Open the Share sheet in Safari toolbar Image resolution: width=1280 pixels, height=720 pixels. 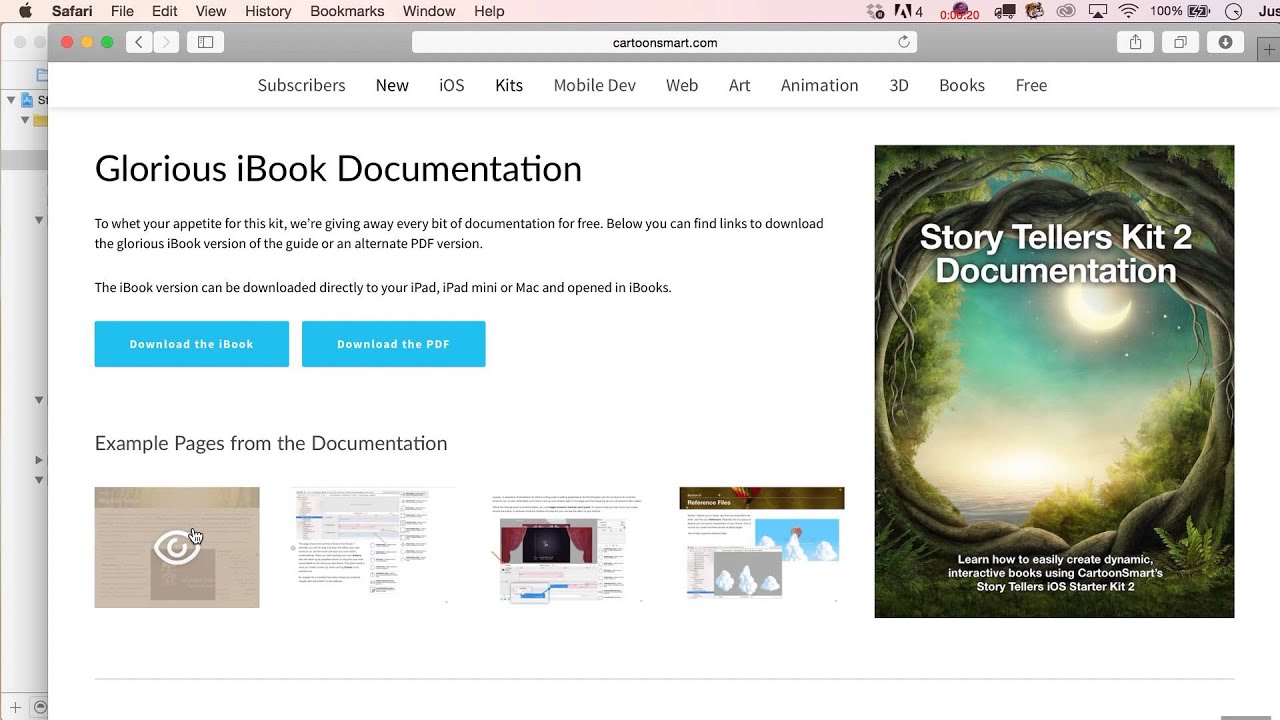click(x=1136, y=42)
